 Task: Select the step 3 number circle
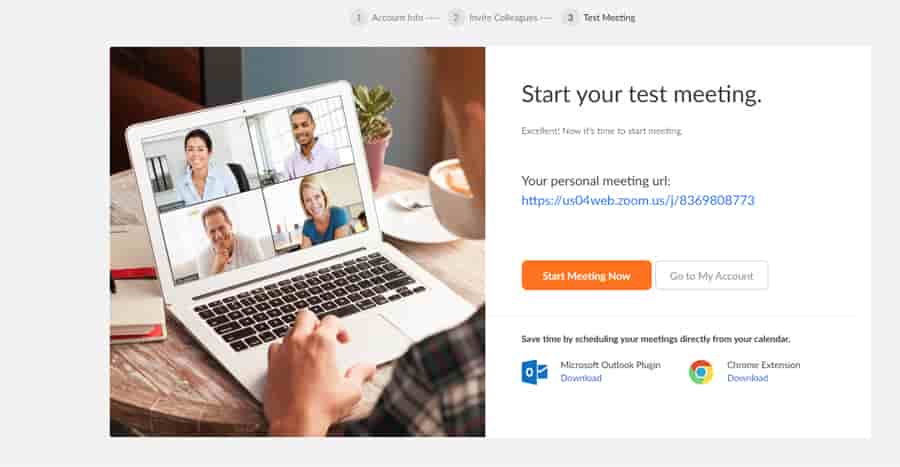(570, 18)
